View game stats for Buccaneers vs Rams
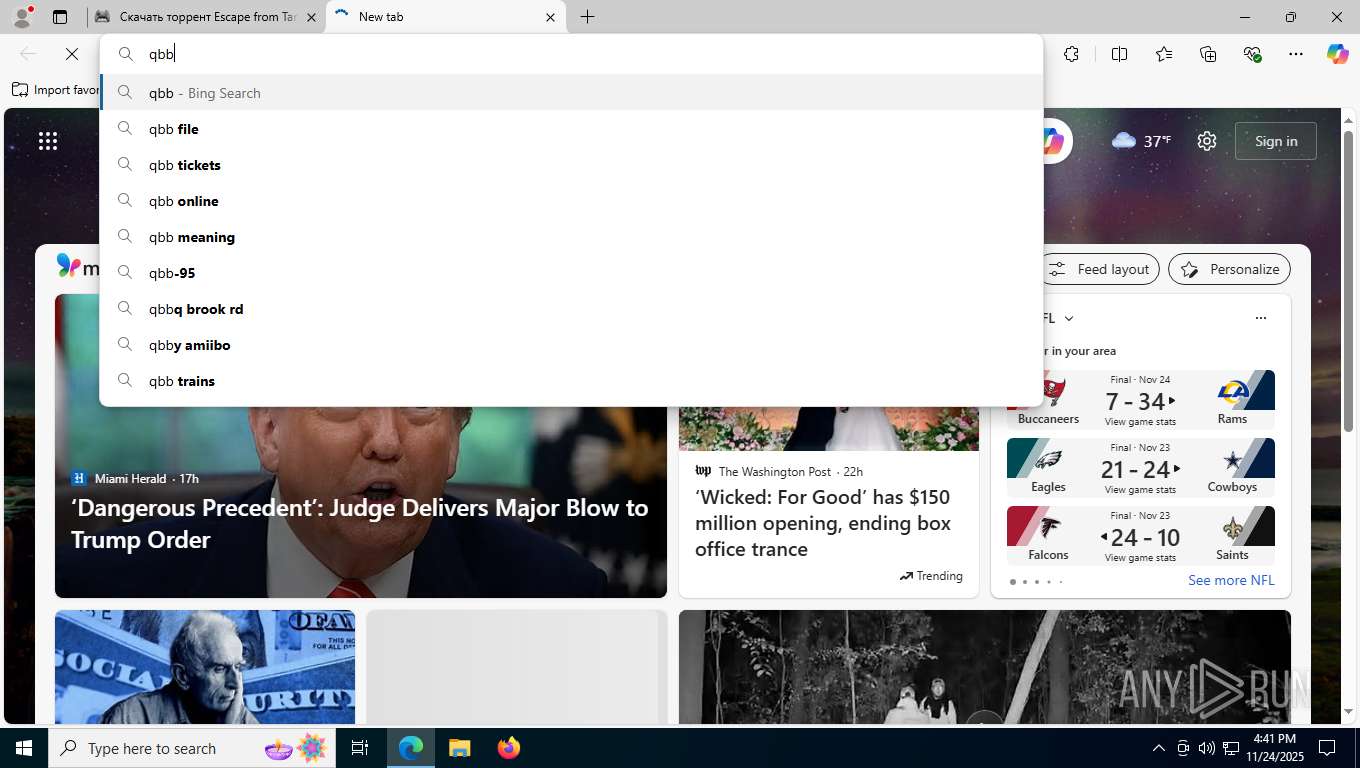 tap(1140, 422)
